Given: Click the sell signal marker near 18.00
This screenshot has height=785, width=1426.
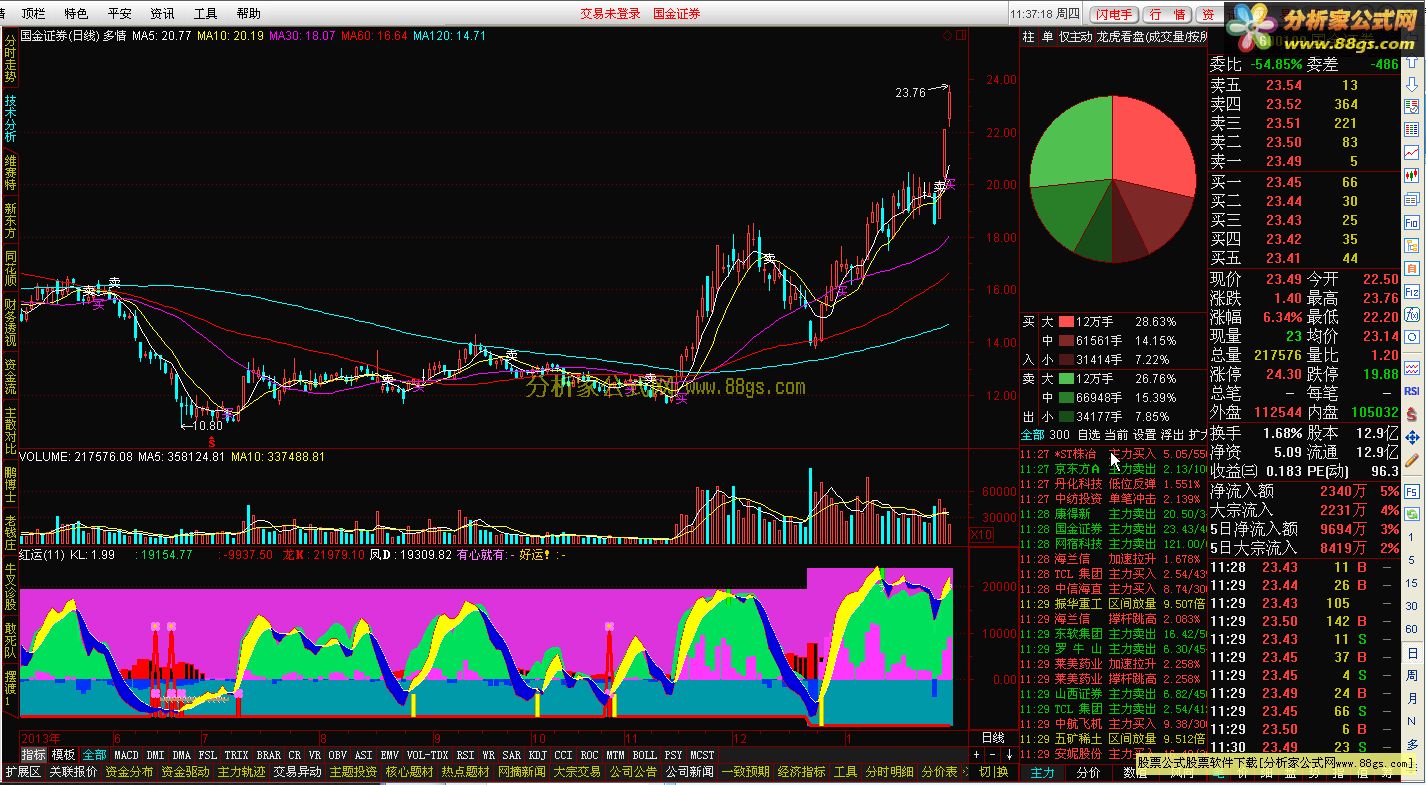Looking at the screenshot, I should pos(769,258).
